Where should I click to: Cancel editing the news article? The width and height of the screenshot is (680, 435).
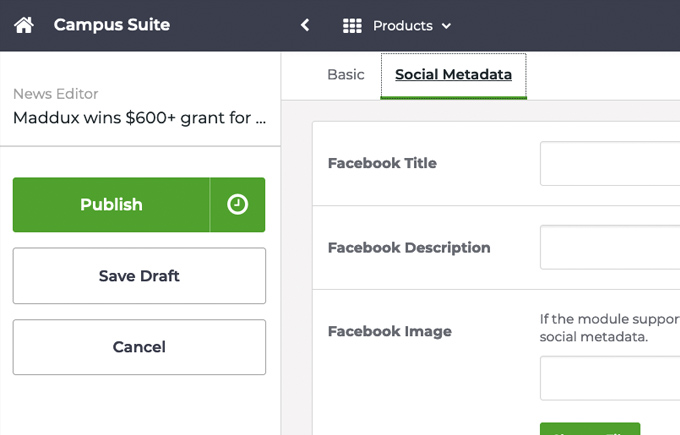[139, 347]
